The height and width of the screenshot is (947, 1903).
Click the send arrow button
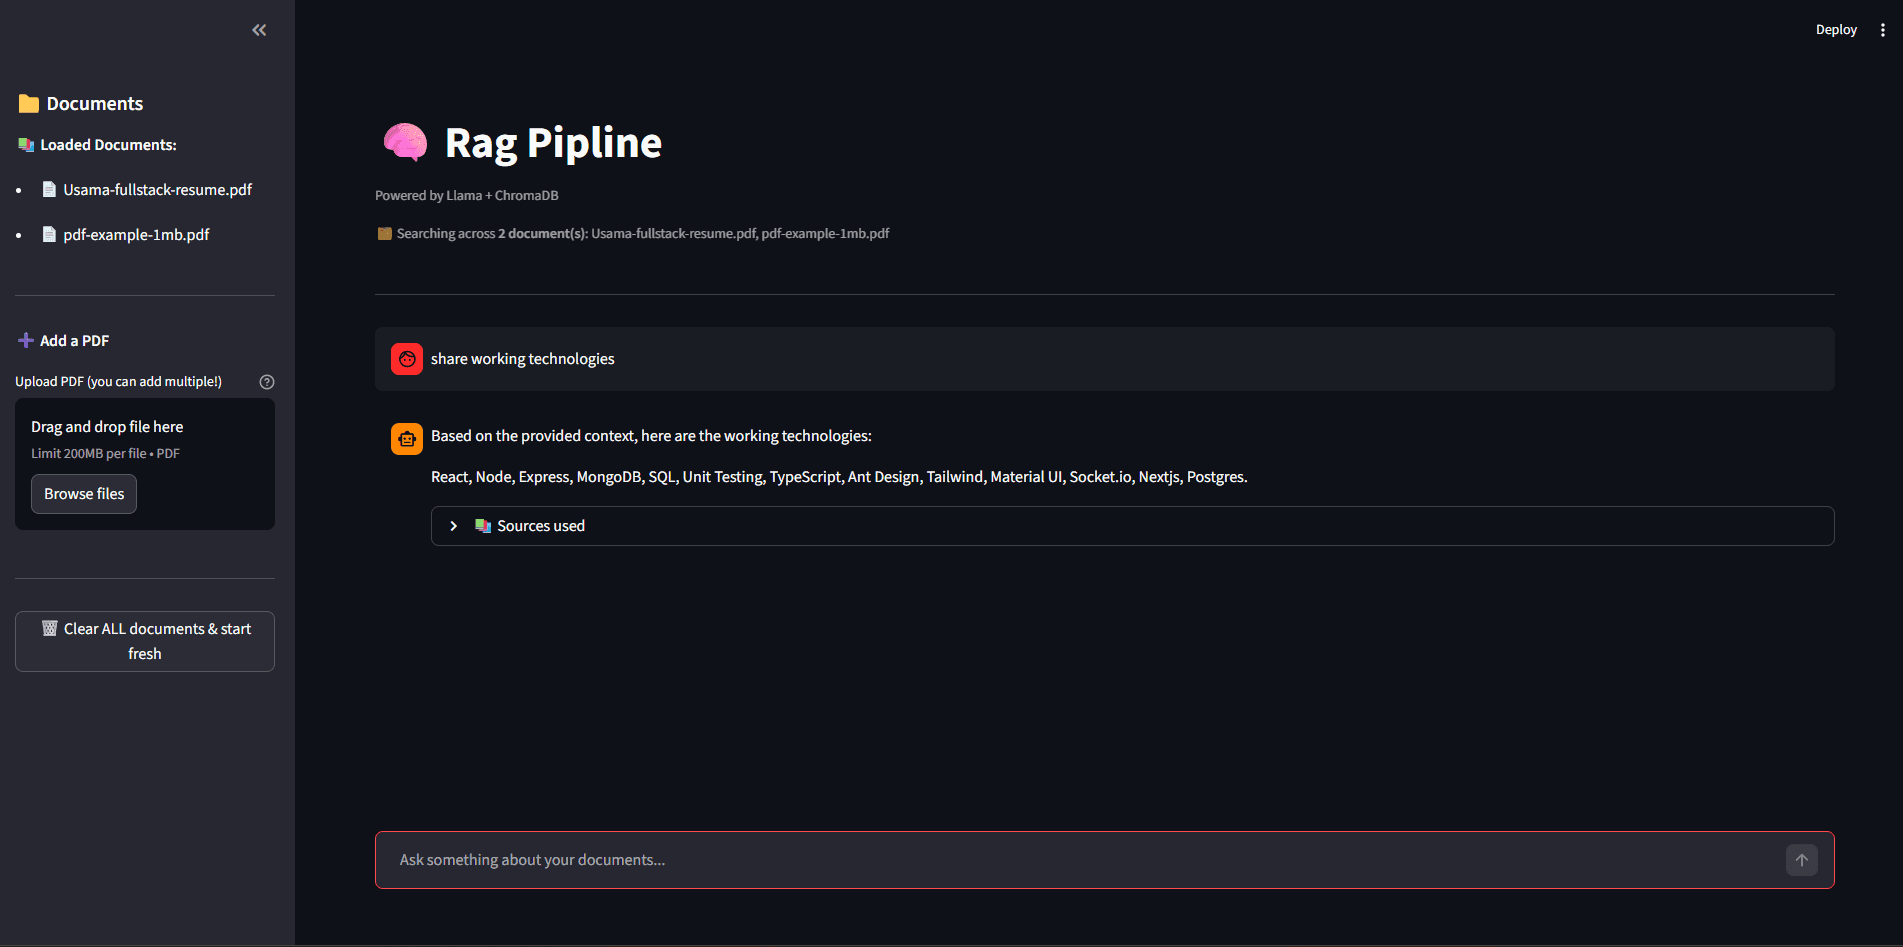pyautogui.click(x=1802, y=860)
